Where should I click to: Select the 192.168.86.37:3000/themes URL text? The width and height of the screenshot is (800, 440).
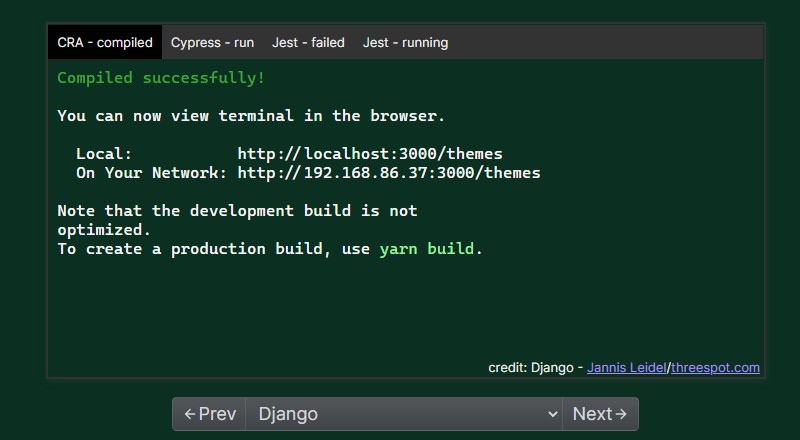pyautogui.click(x=389, y=173)
